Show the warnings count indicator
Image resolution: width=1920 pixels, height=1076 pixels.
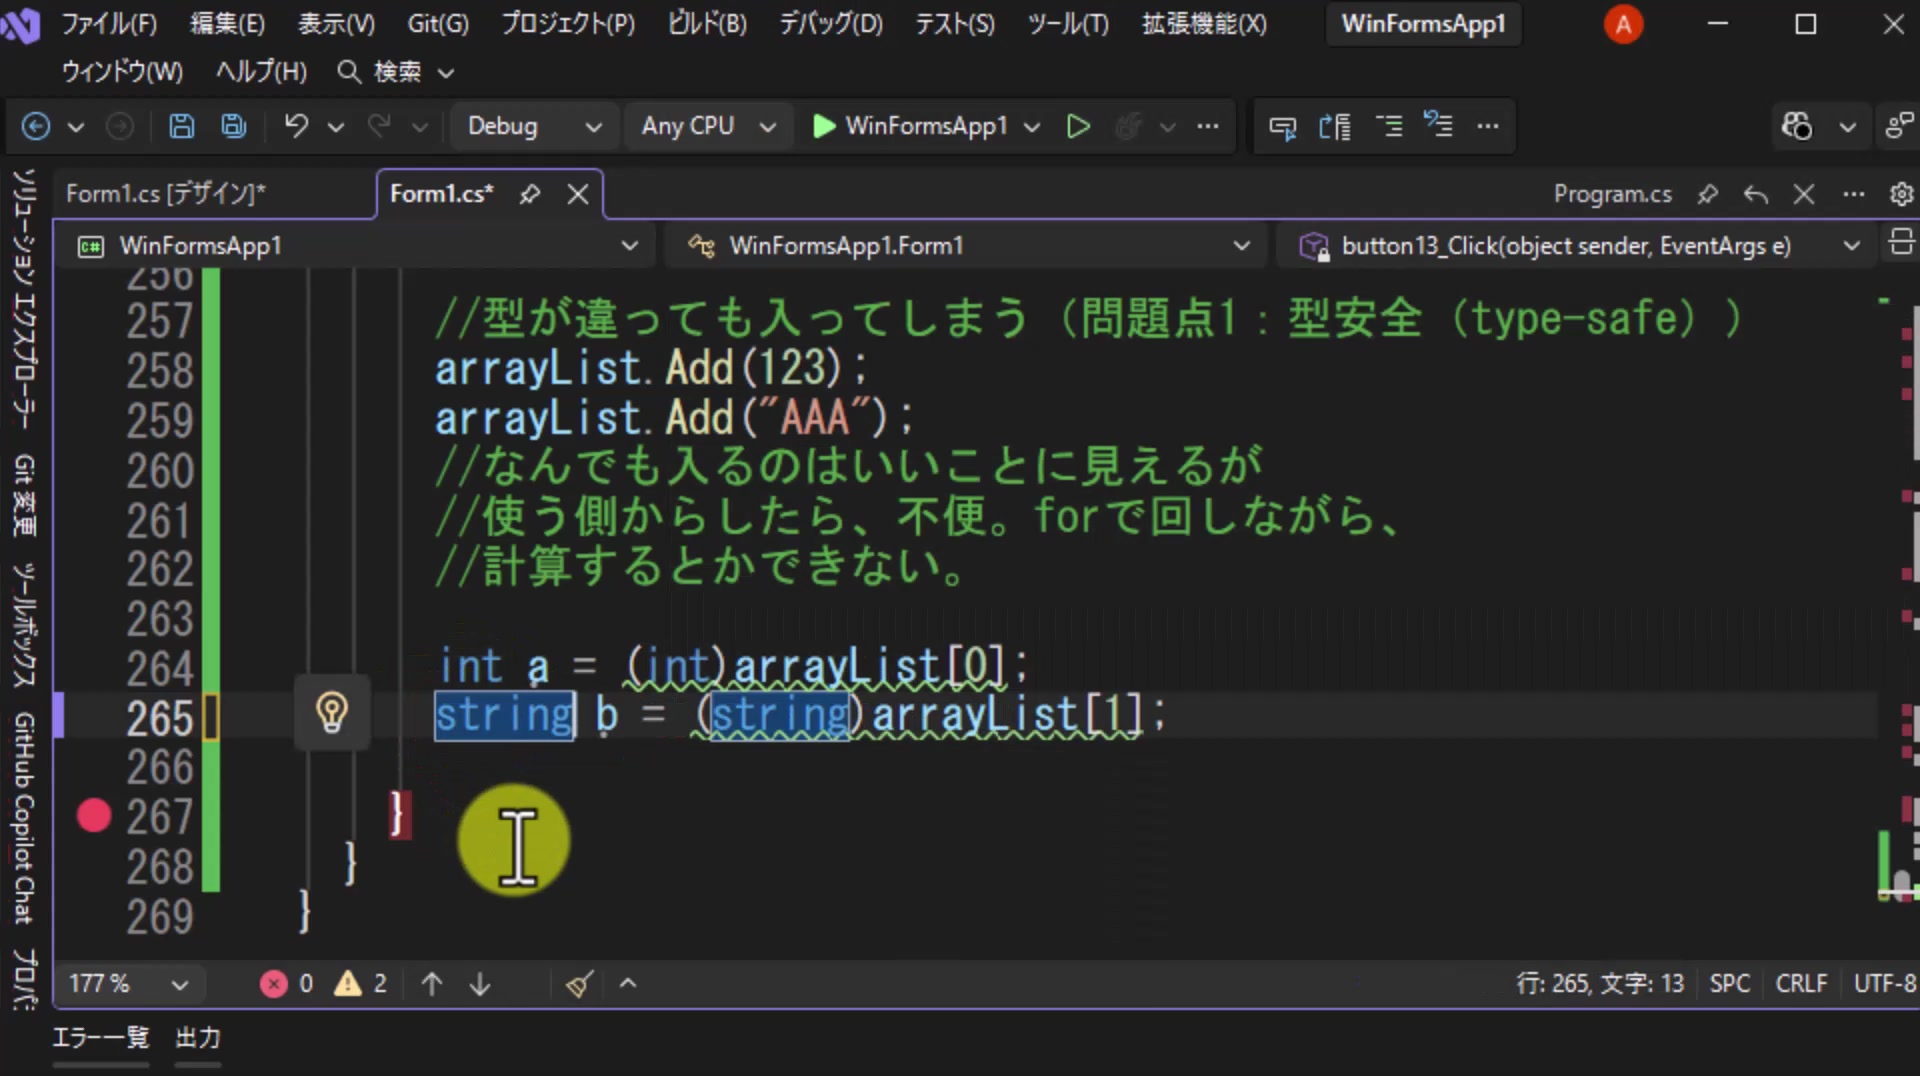coord(360,984)
